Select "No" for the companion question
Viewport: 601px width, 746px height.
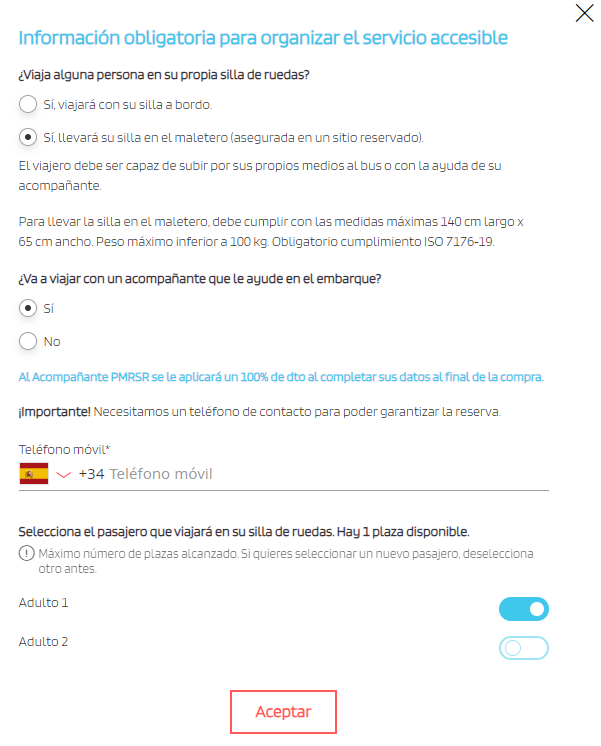29,342
